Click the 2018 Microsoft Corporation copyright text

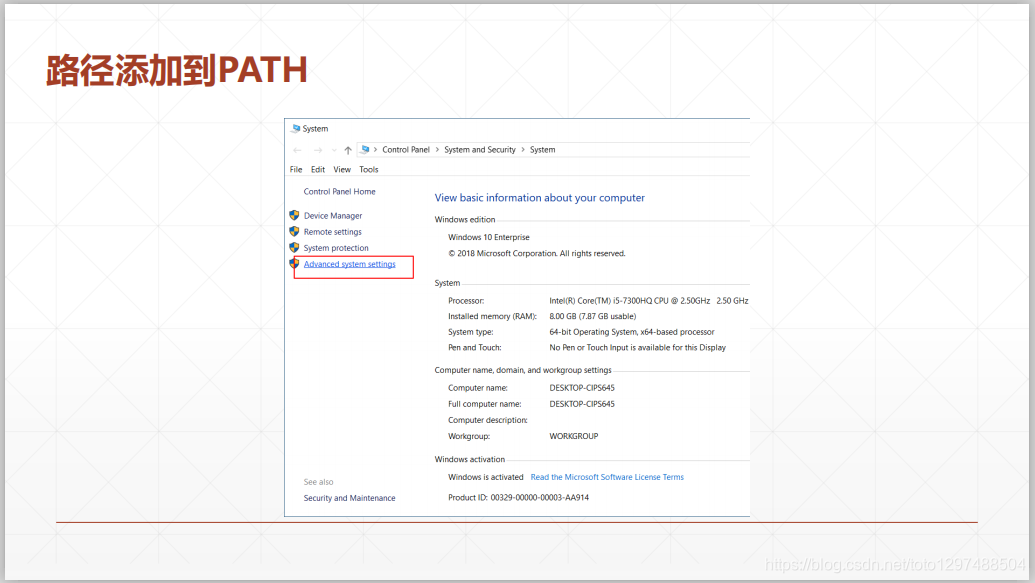[537, 254]
